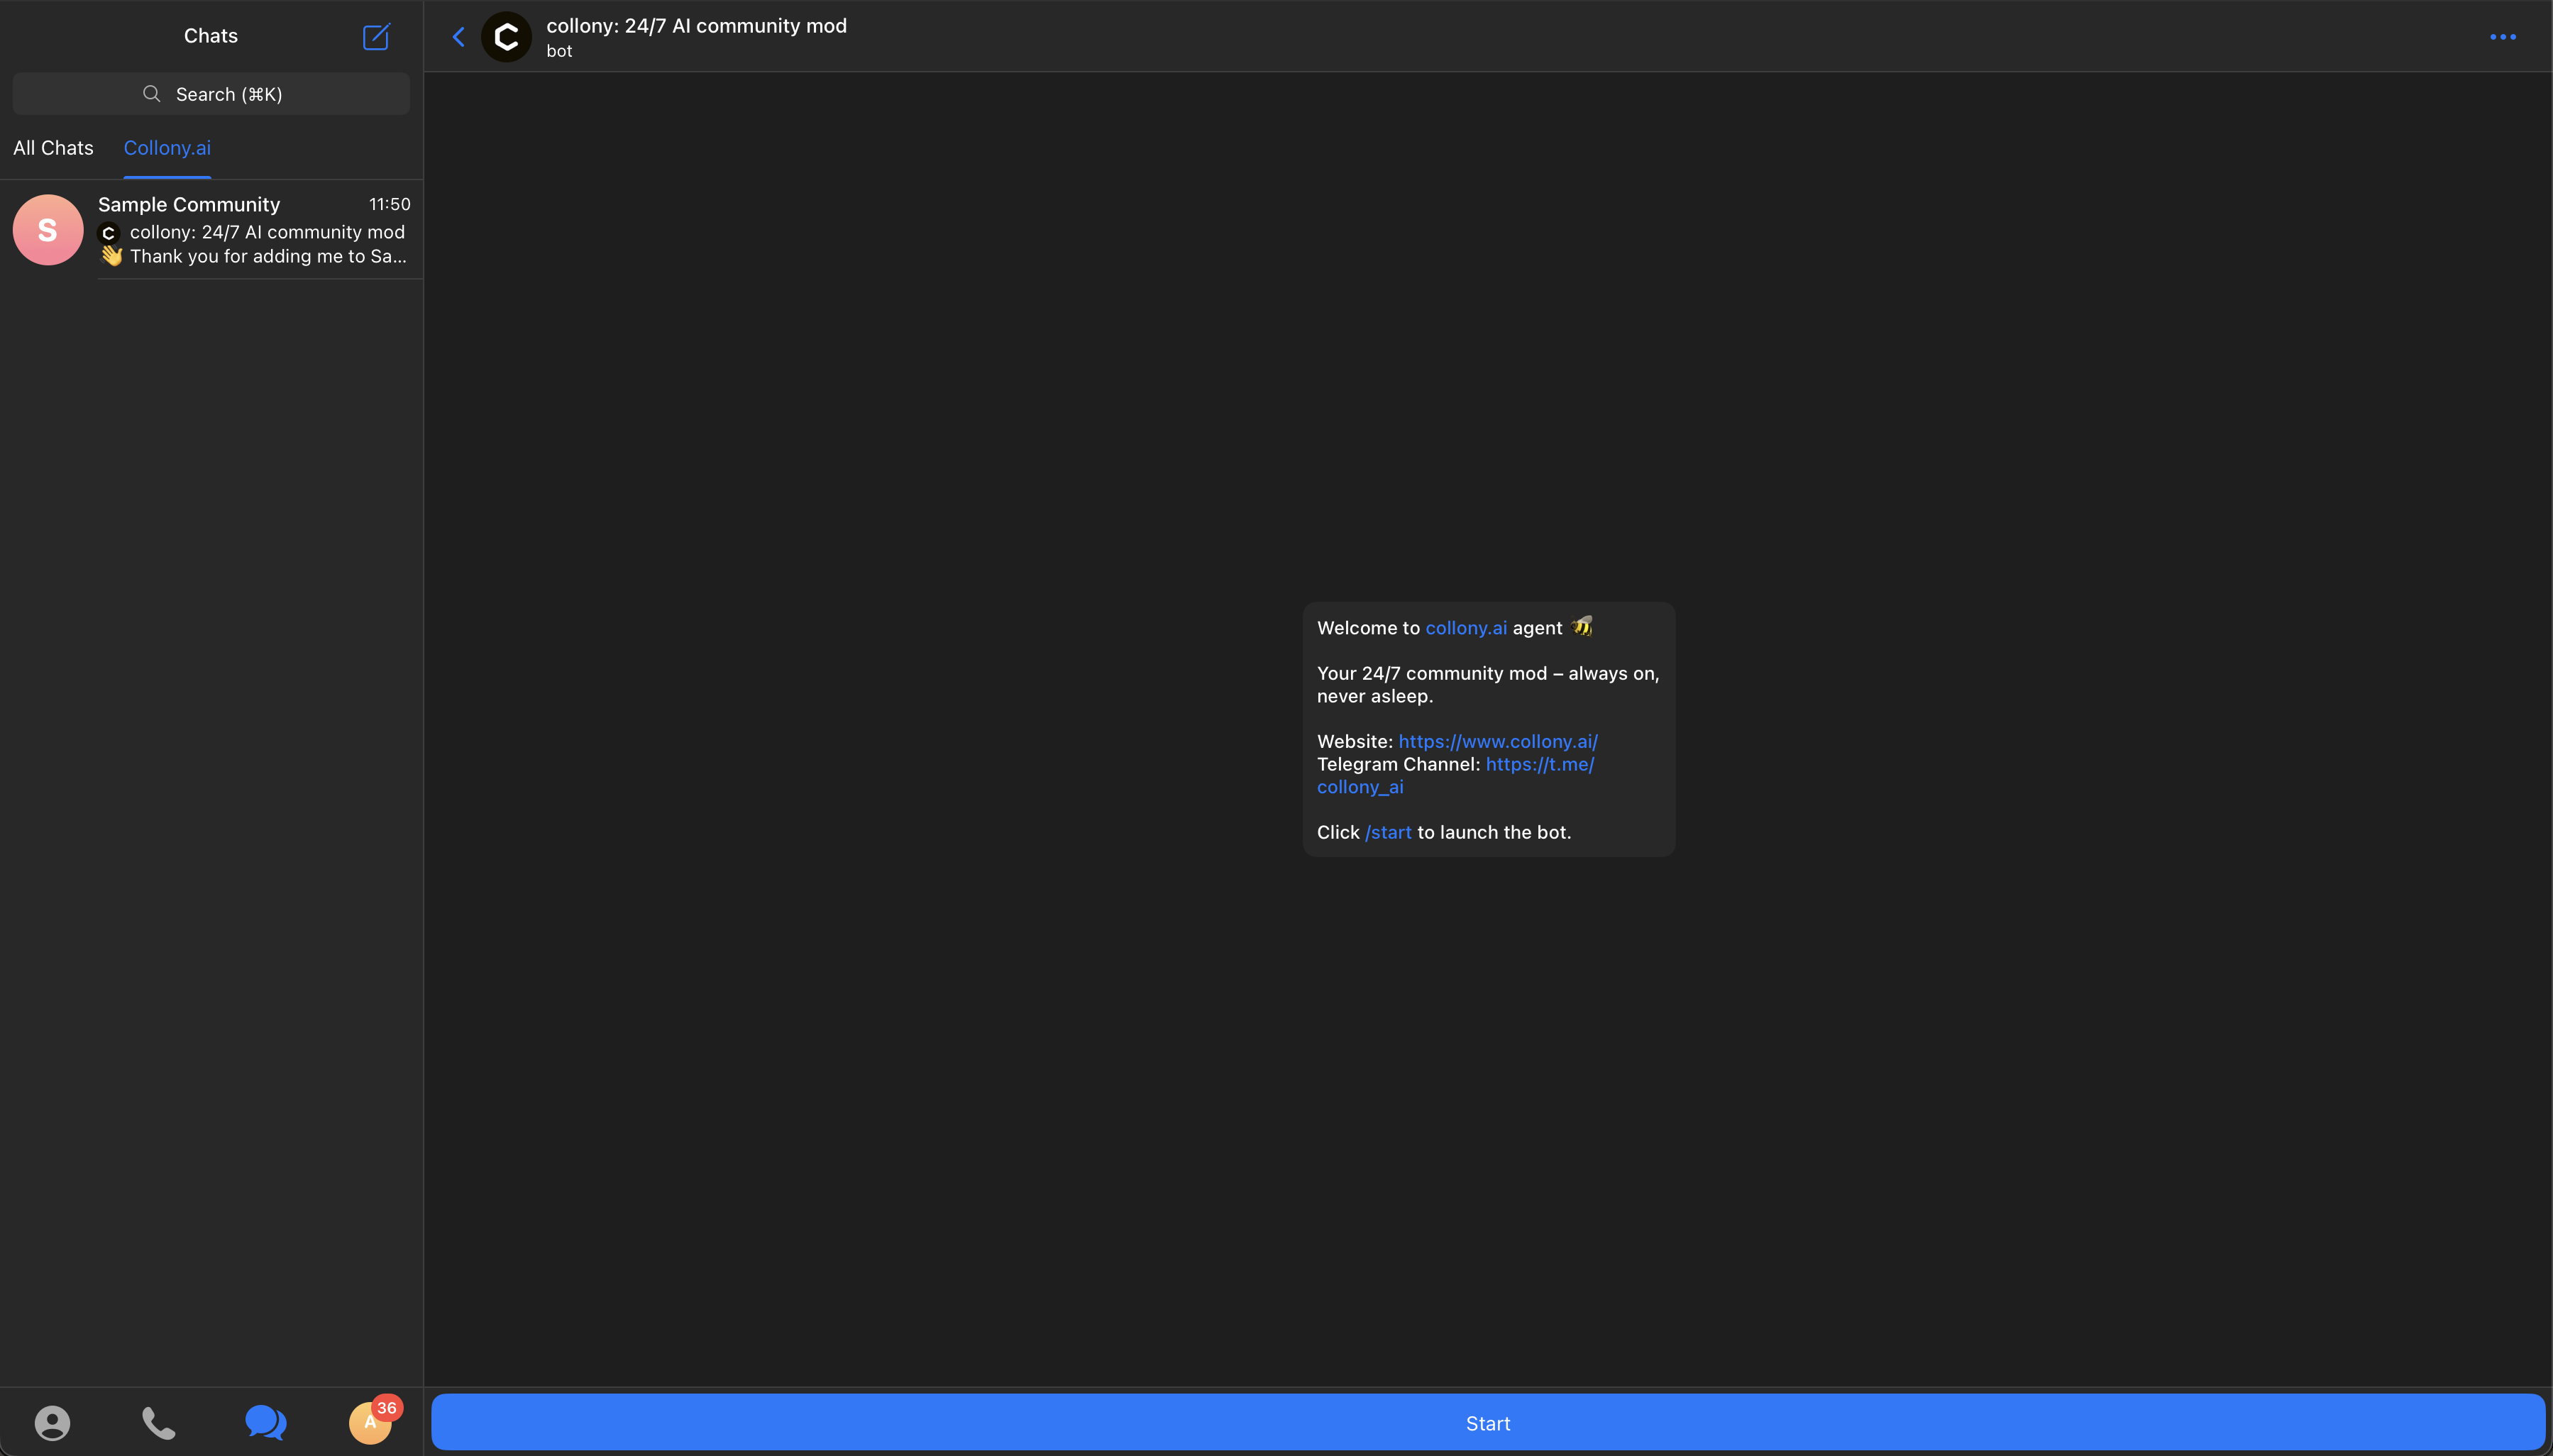
Task: Select the Chats bubble icon
Action: pyautogui.click(x=265, y=1422)
